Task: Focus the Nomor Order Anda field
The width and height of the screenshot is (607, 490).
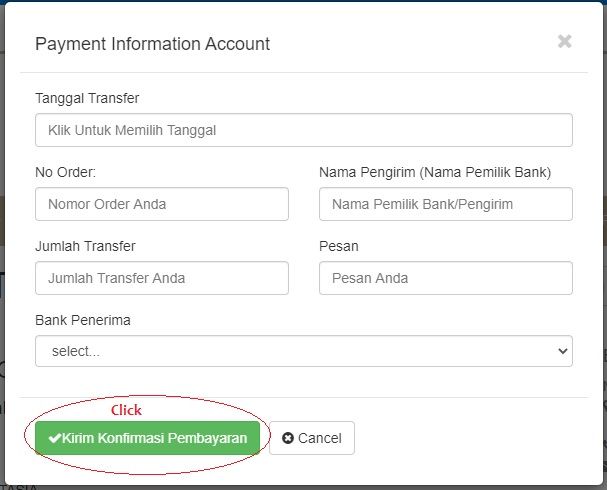Action: click(161, 204)
